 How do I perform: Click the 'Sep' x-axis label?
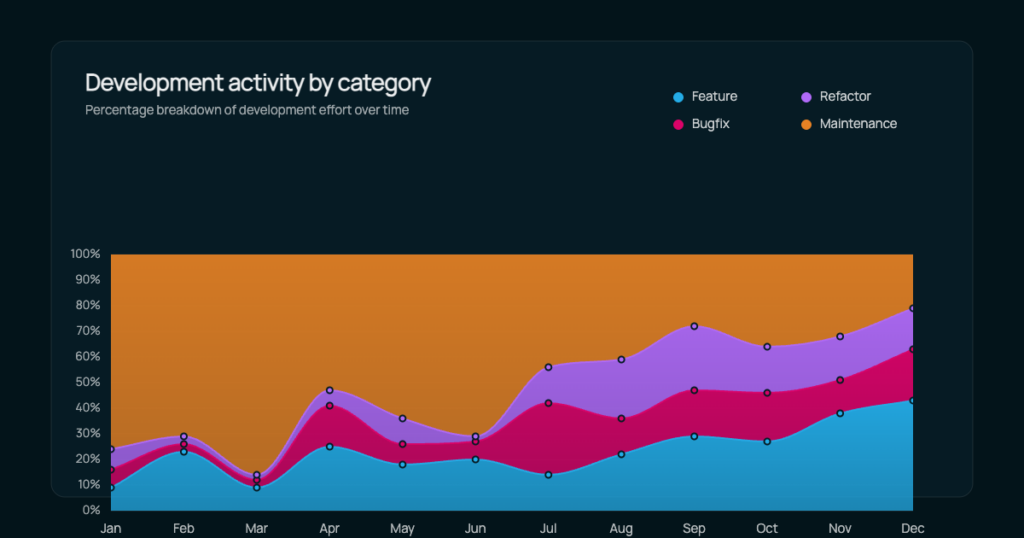coord(694,528)
